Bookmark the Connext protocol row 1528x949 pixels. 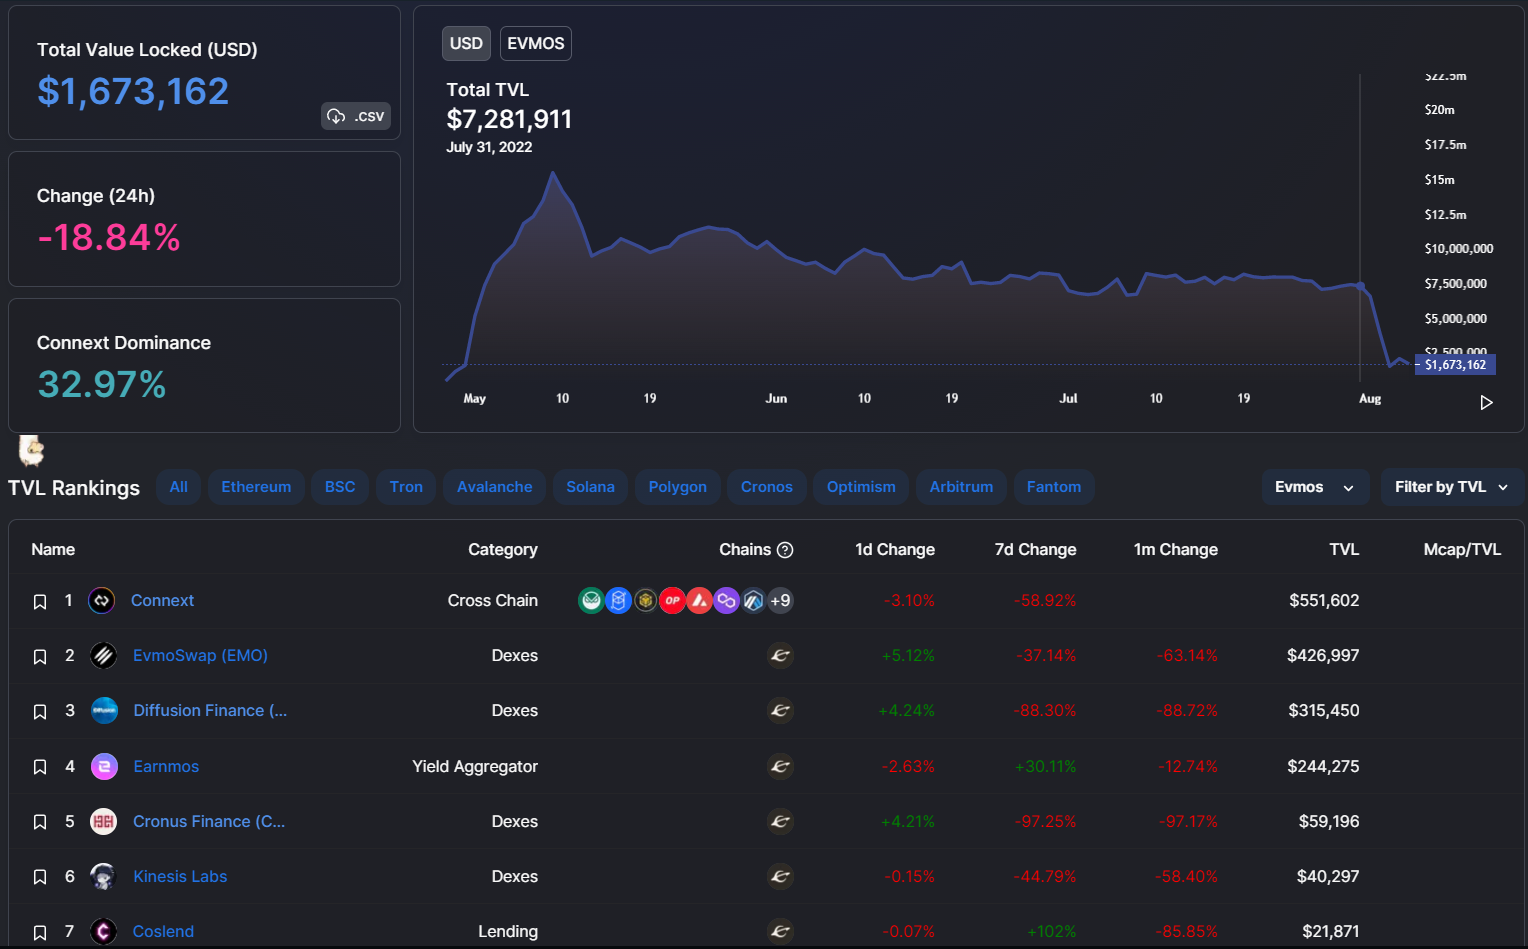point(40,601)
